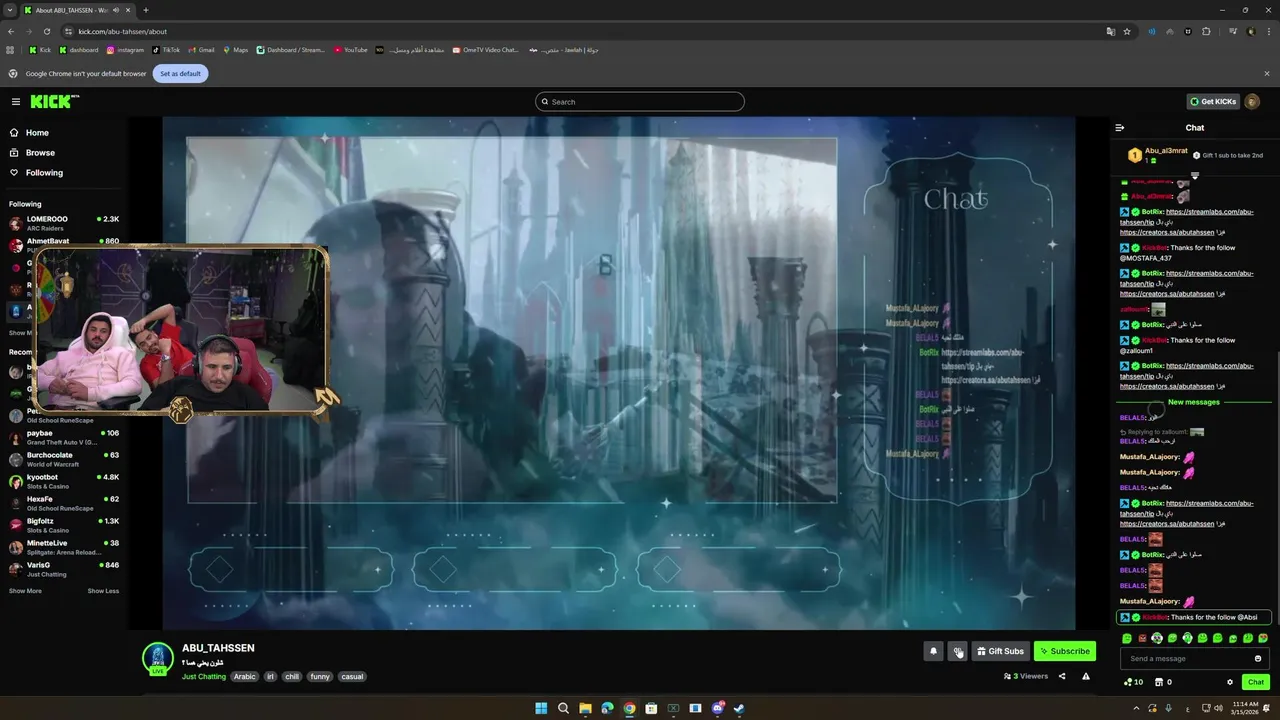Click the translate page icon in address bar
Image resolution: width=1280 pixels, height=720 pixels.
(x=1110, y=31)
